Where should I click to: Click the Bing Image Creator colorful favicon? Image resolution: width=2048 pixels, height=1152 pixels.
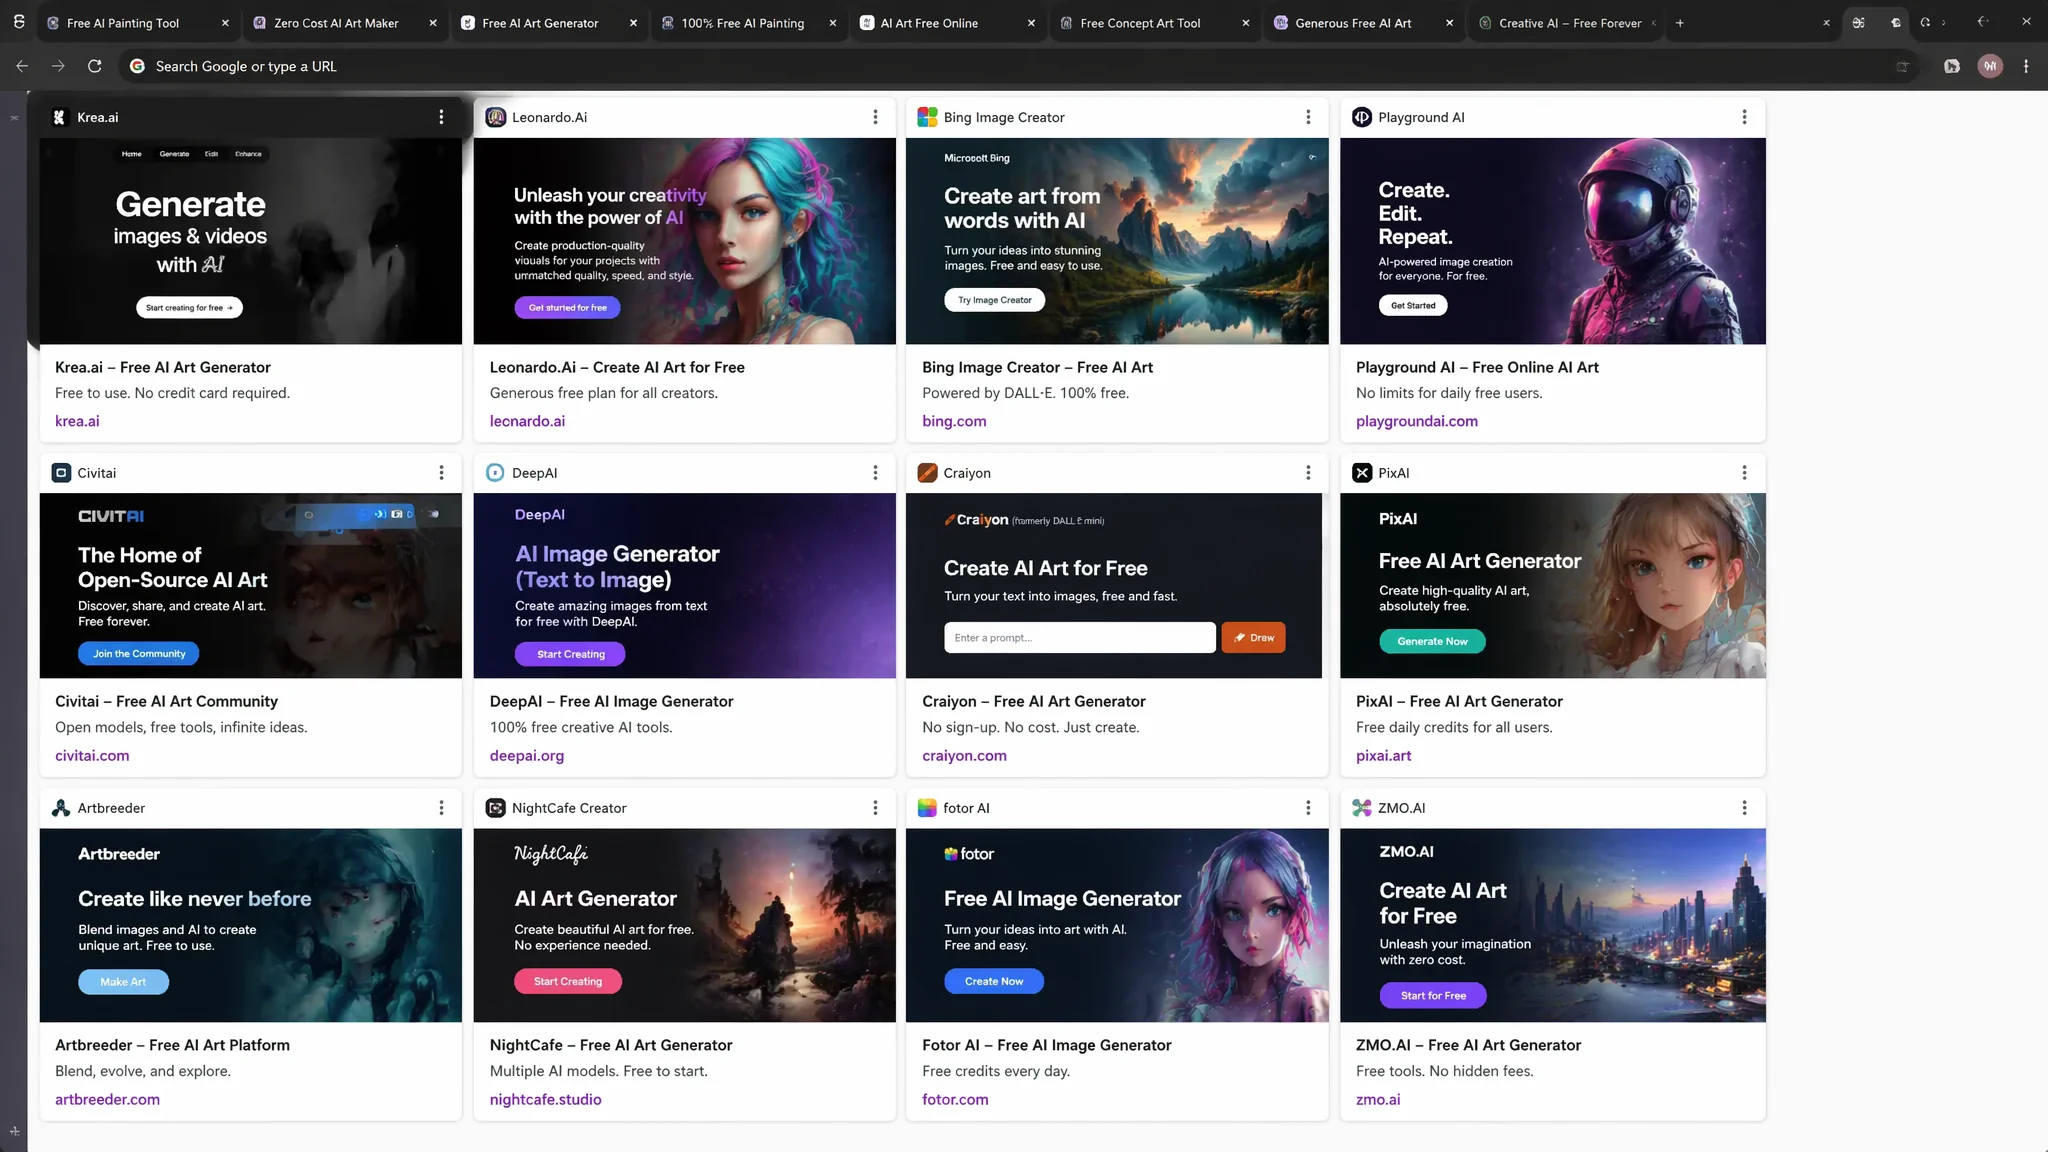click(927, 117)
